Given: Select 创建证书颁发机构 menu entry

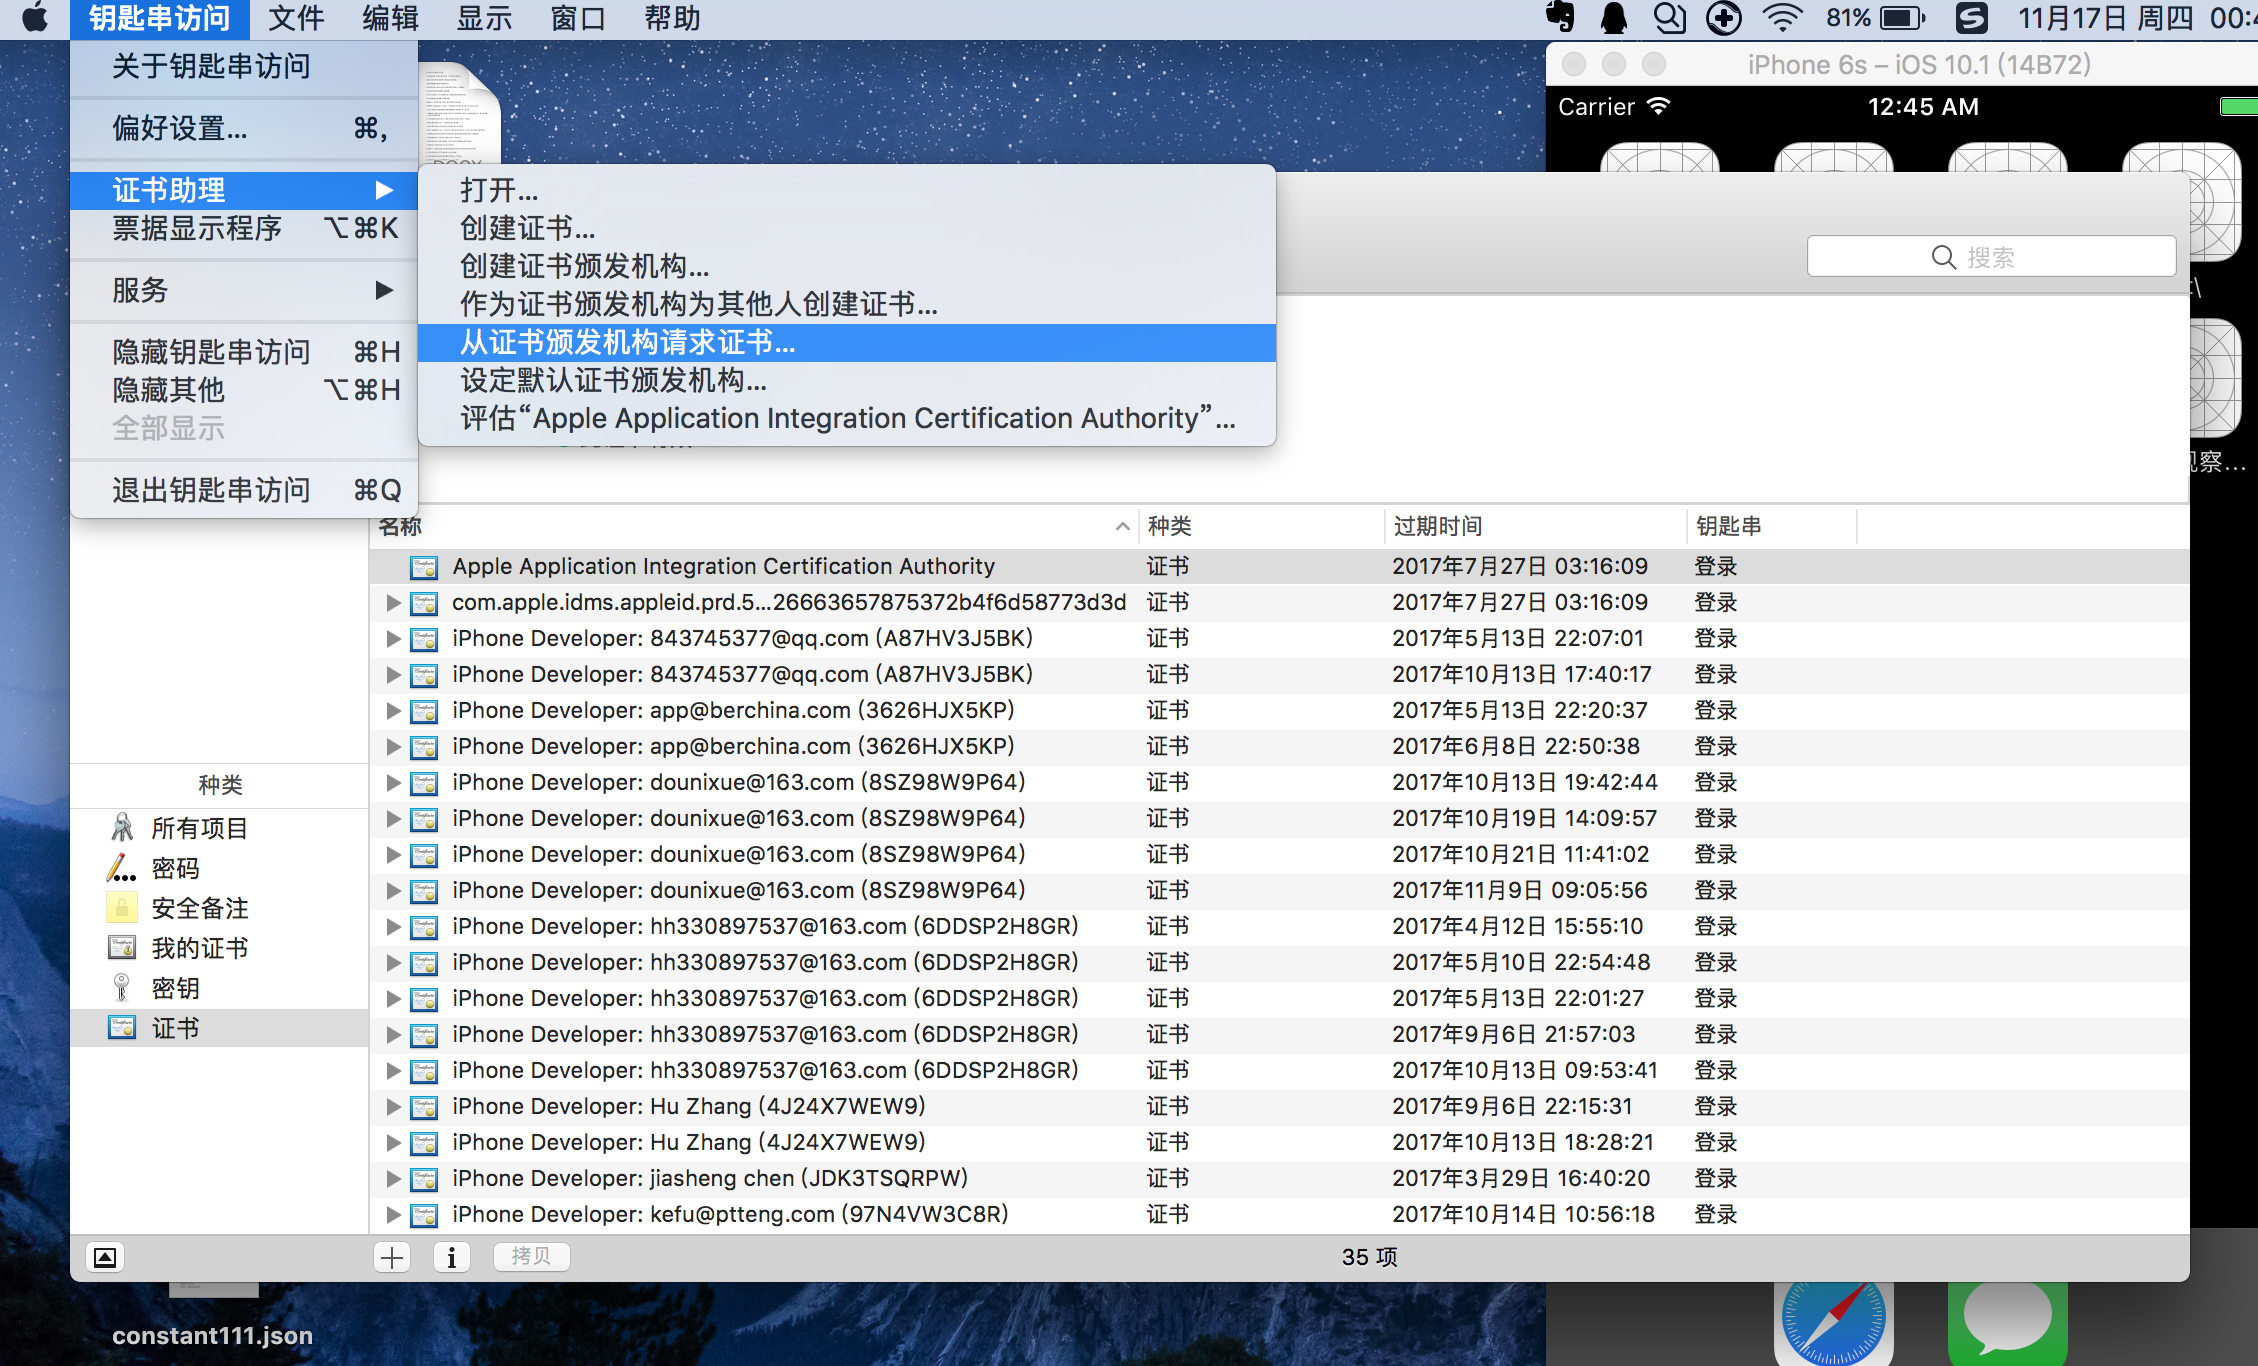Looking at the screenshot, I should (x=584, y=266).
